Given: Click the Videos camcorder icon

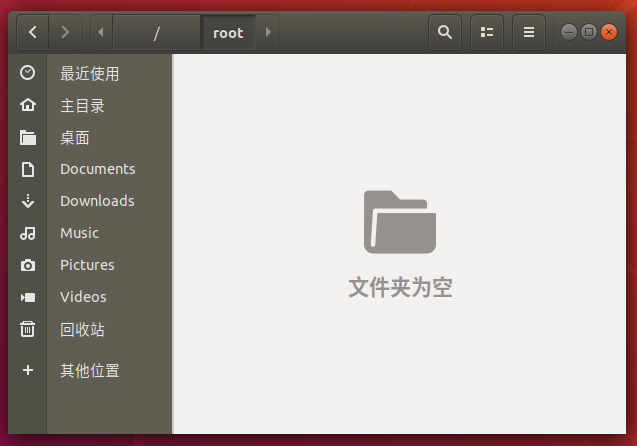Looking at the screenshot, I should point(28,297).
